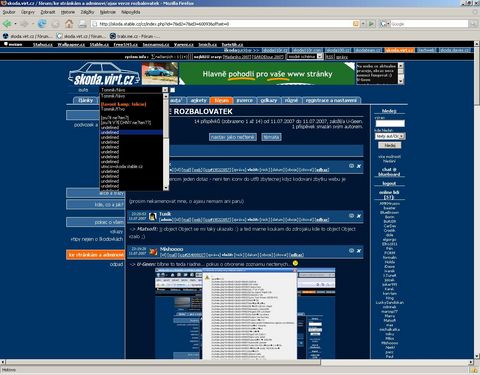Click the Firefox Back arrow button
The image size is (480, 375).
(7, 24)
